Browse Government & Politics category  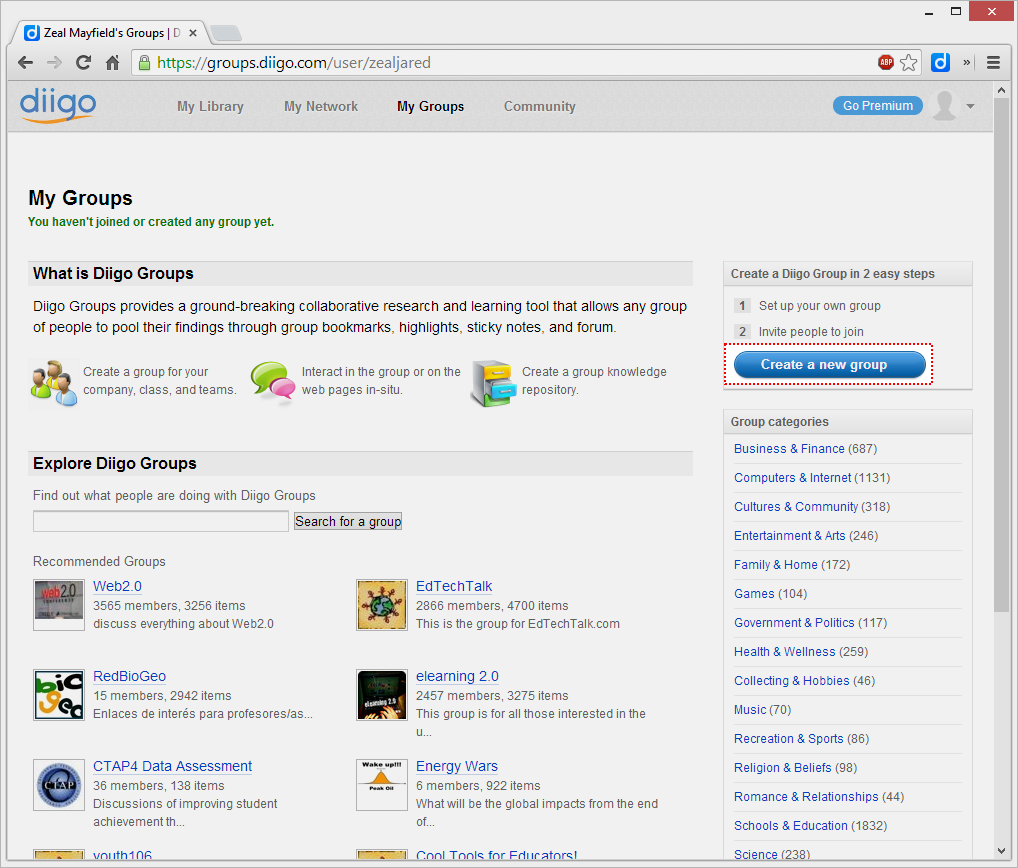[794, 623]
